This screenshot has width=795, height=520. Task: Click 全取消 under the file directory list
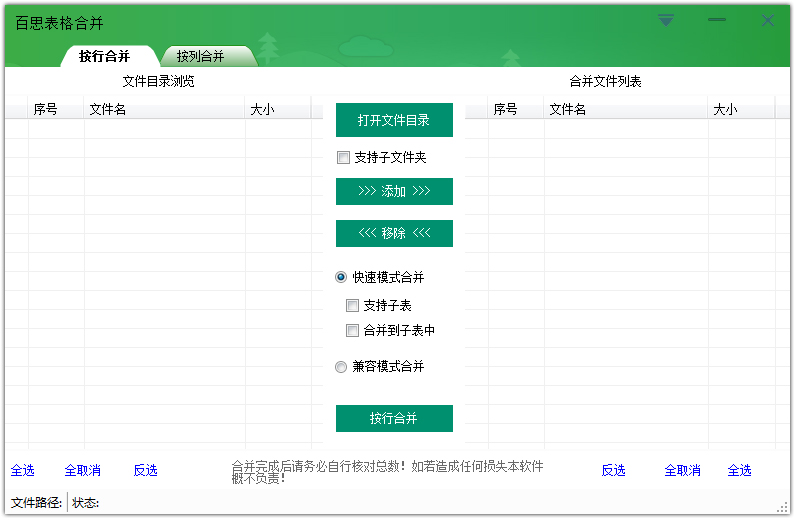click(83, 470)
